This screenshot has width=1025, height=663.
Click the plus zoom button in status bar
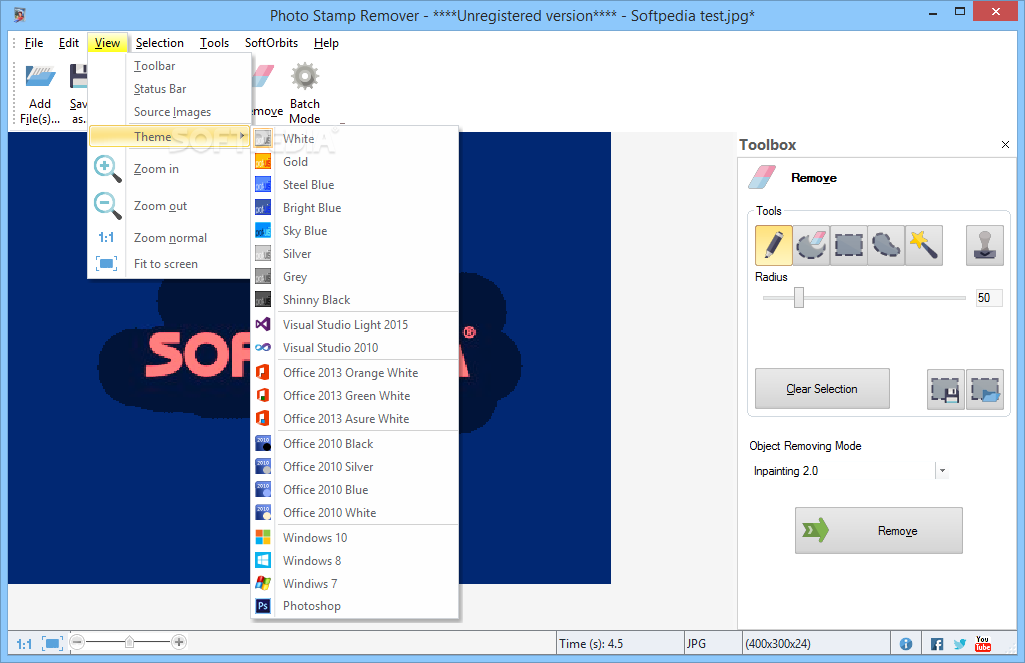179,642
